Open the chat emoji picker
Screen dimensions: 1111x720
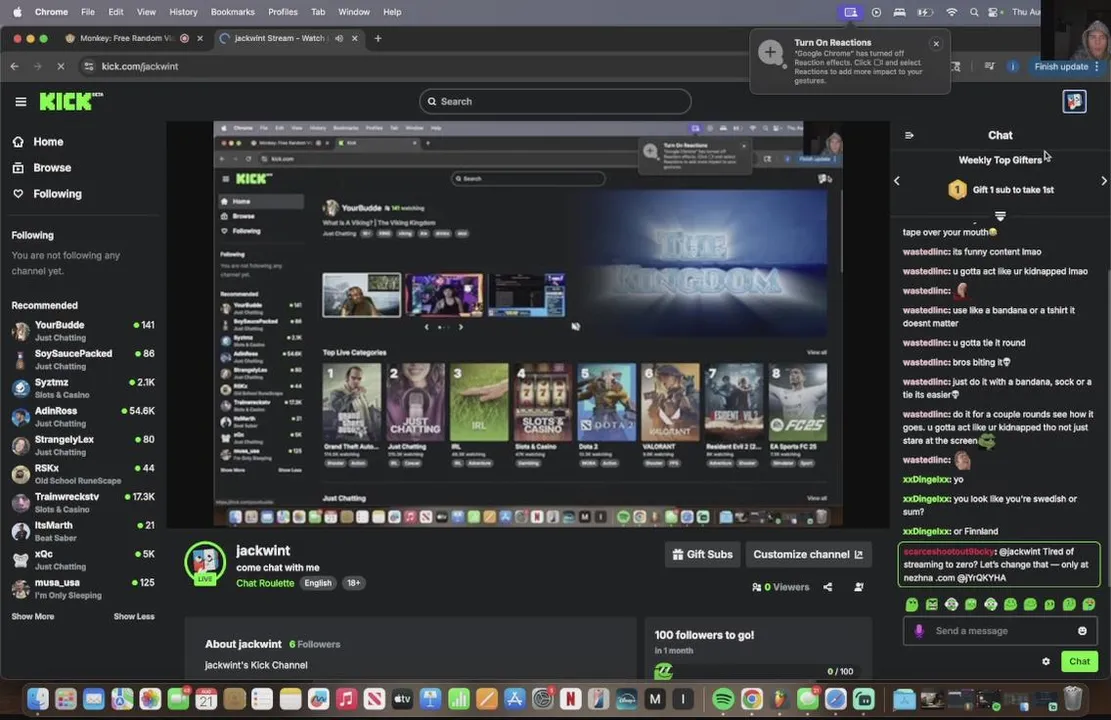coord(1082,631)
